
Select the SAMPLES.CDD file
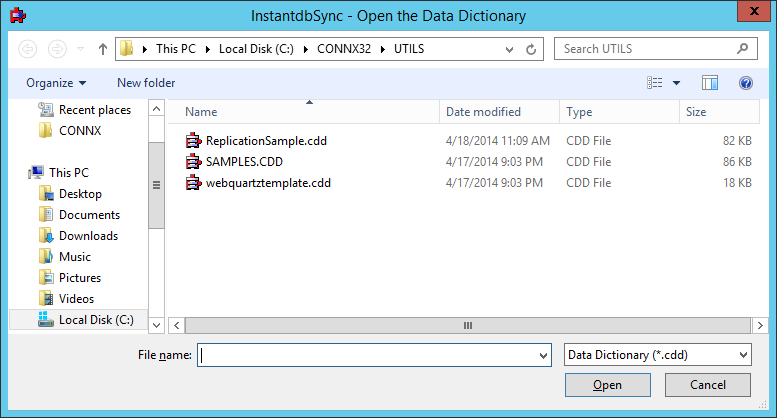244,162
